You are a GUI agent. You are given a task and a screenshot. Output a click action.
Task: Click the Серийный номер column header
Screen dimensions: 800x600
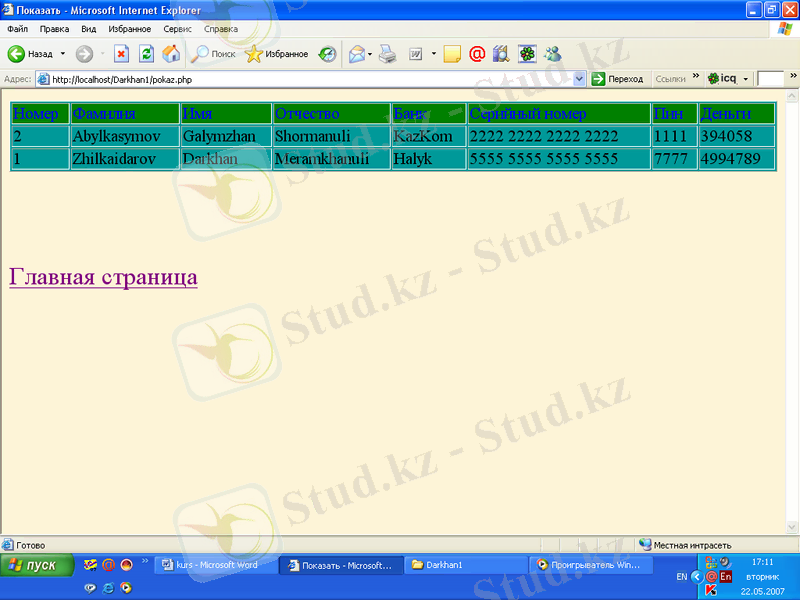[x=559, y=114]
